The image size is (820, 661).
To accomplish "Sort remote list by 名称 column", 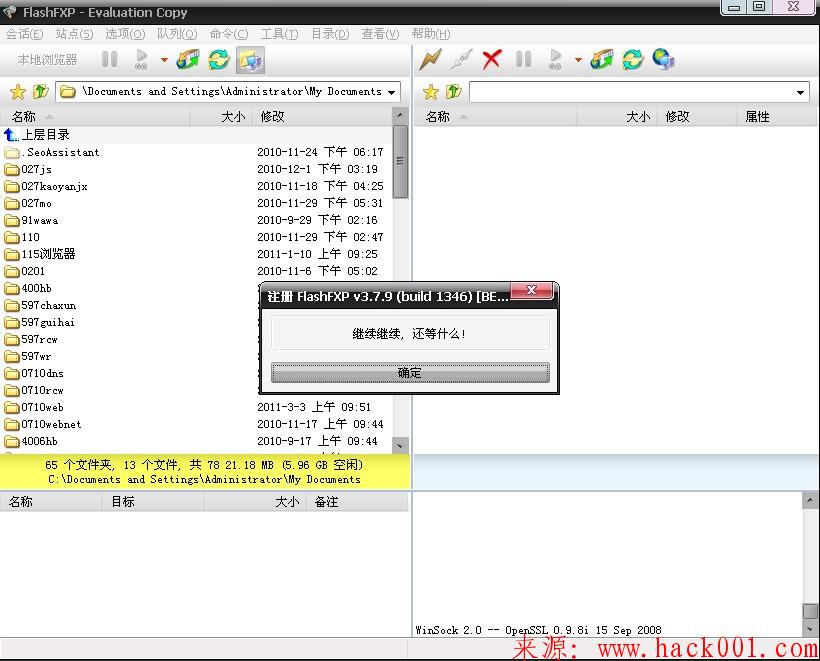I will [495, 117].
